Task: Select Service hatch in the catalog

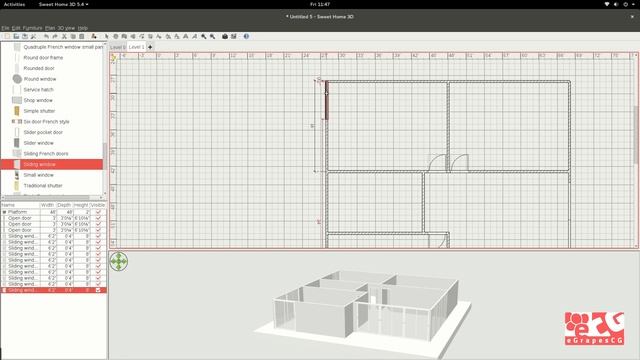Action: pos(38,89)
